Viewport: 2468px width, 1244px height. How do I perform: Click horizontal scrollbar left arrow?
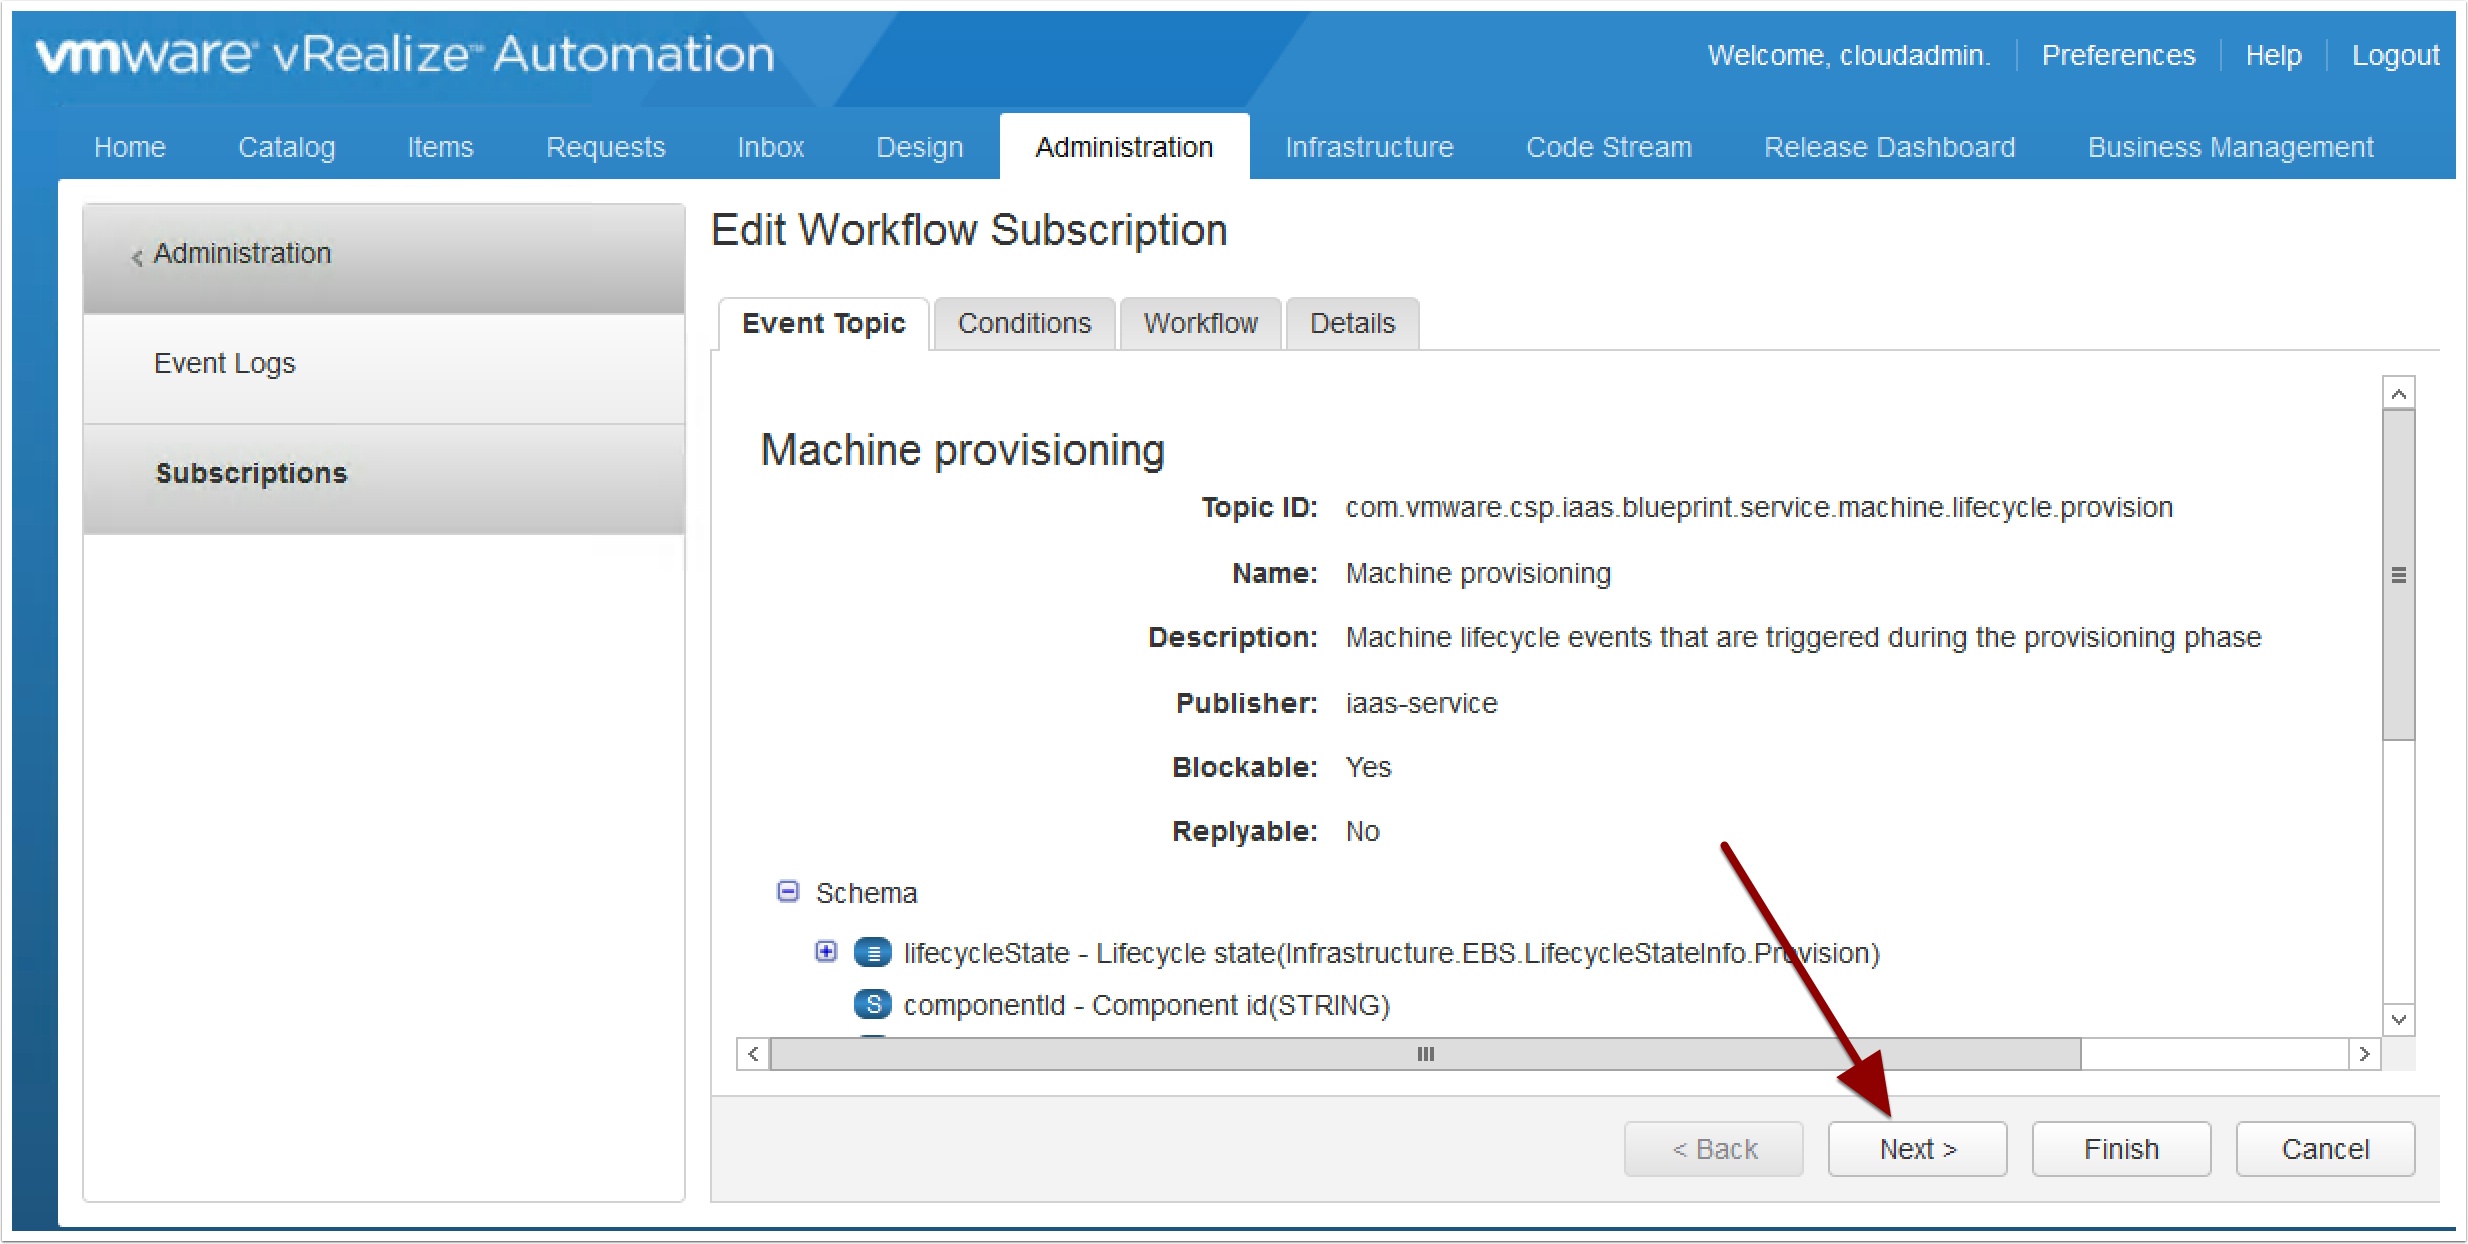753,1054
